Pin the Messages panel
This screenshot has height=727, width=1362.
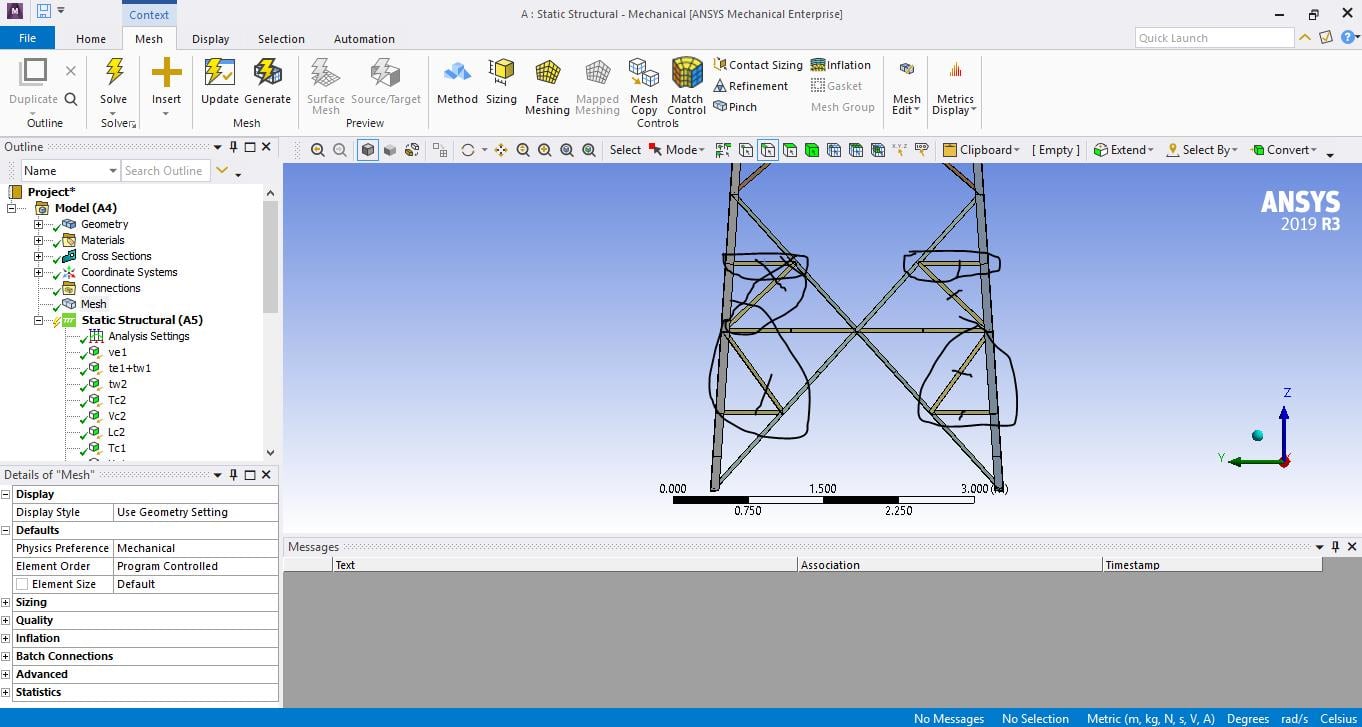(1335, 547)
